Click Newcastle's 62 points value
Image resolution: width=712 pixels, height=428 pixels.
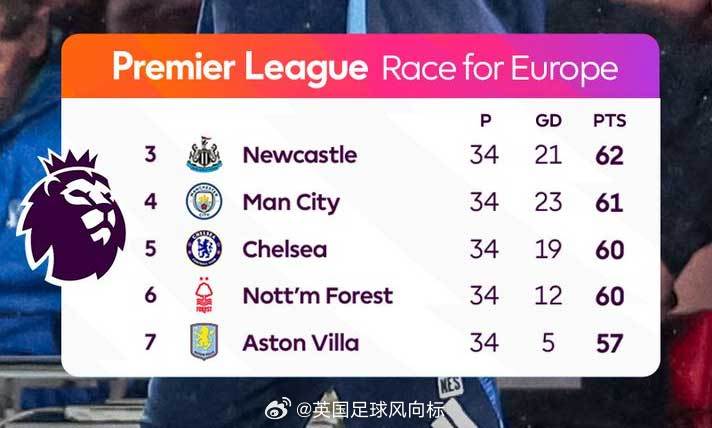(x=609, y=155)
